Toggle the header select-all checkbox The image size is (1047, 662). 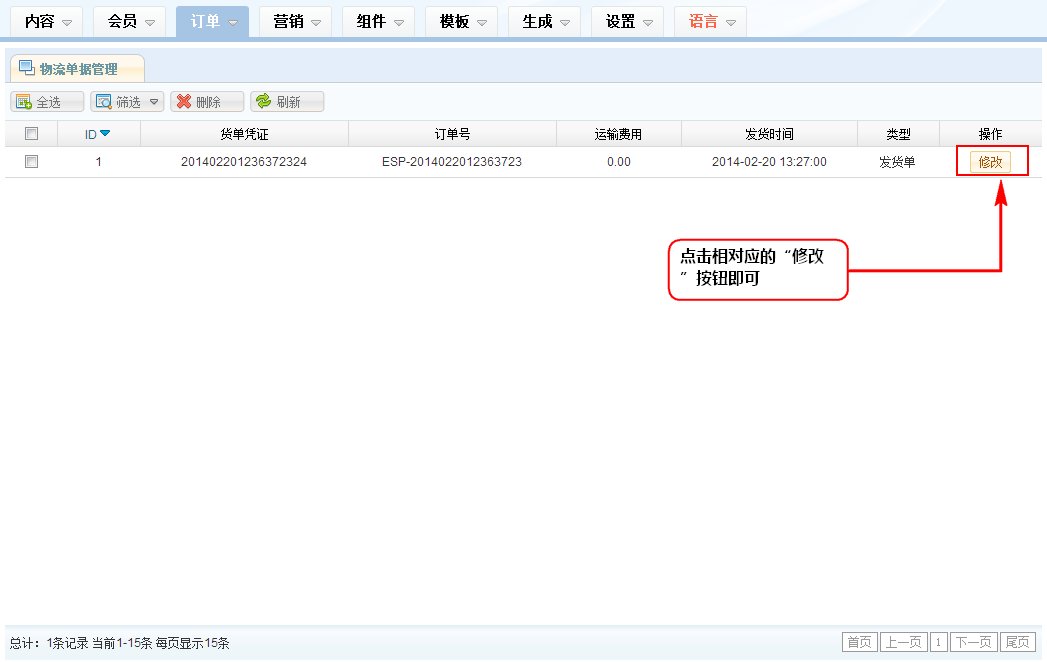point(31,134)
